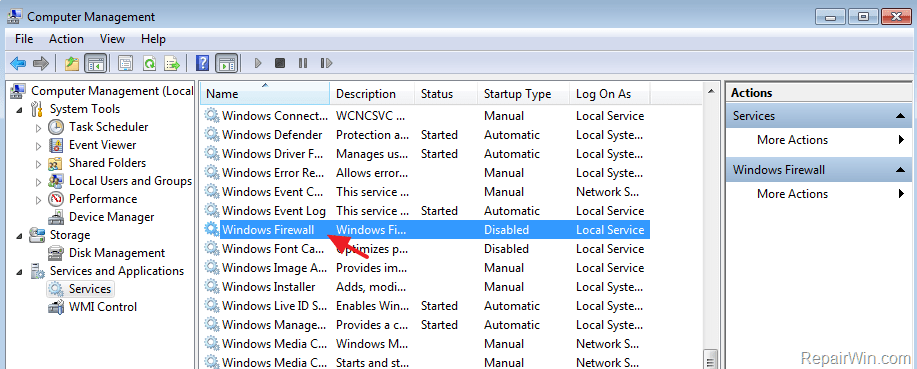Image resolution: width=917 pixels, height=369 pixels.
Task: Click the services list scroll-up arrow
Action: click(711, 91)
